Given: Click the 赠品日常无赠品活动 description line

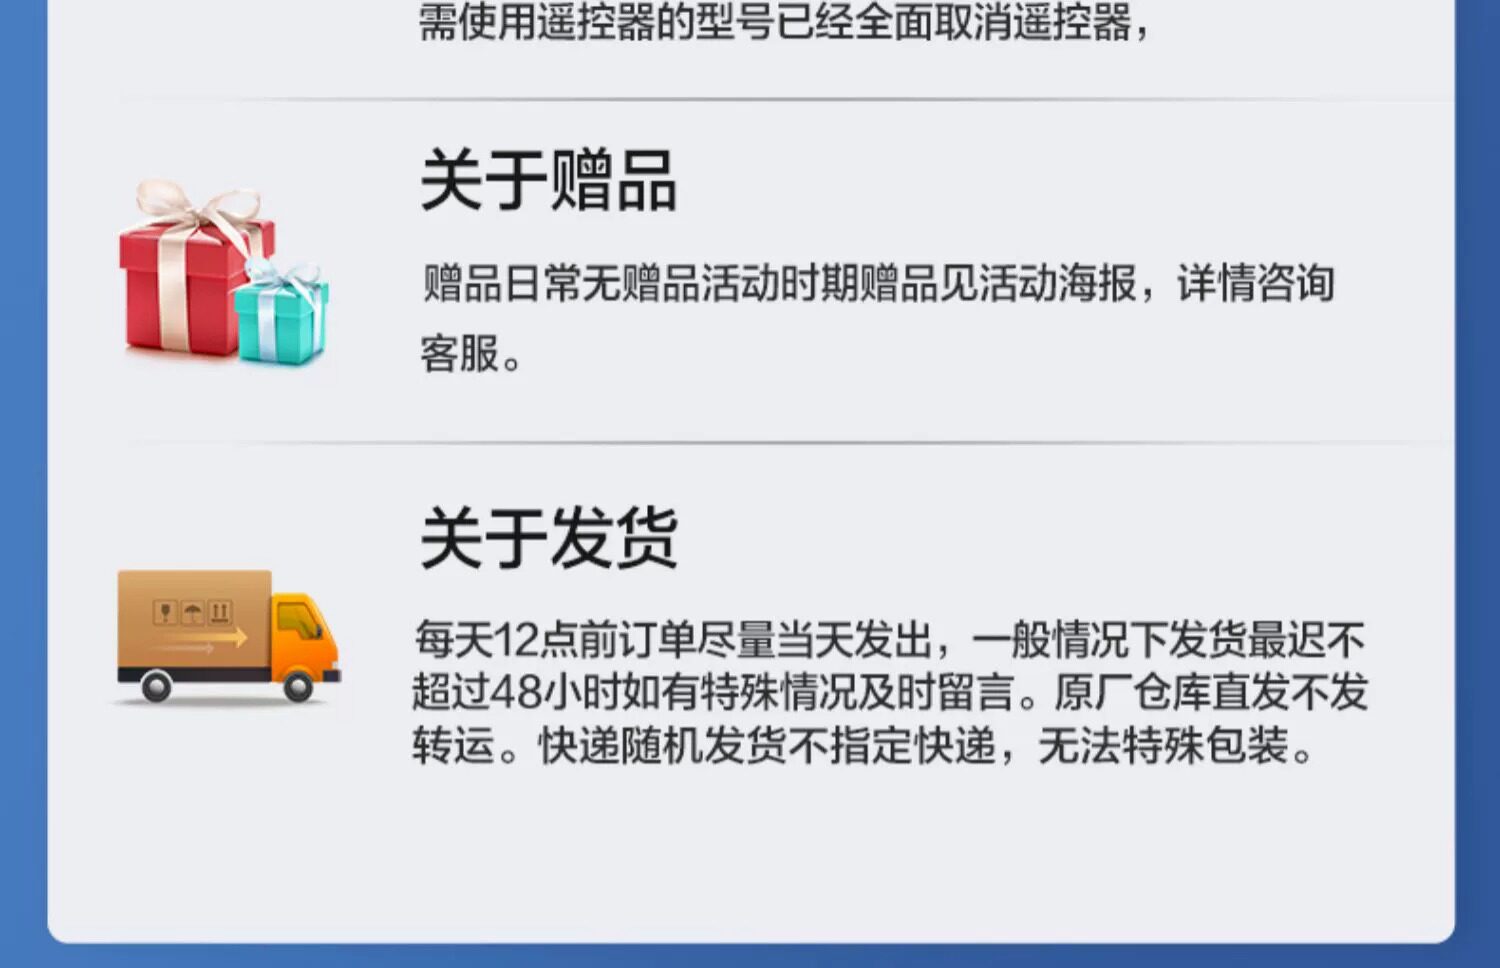Looking at the screenshot, I should click(x=878, y=283).
